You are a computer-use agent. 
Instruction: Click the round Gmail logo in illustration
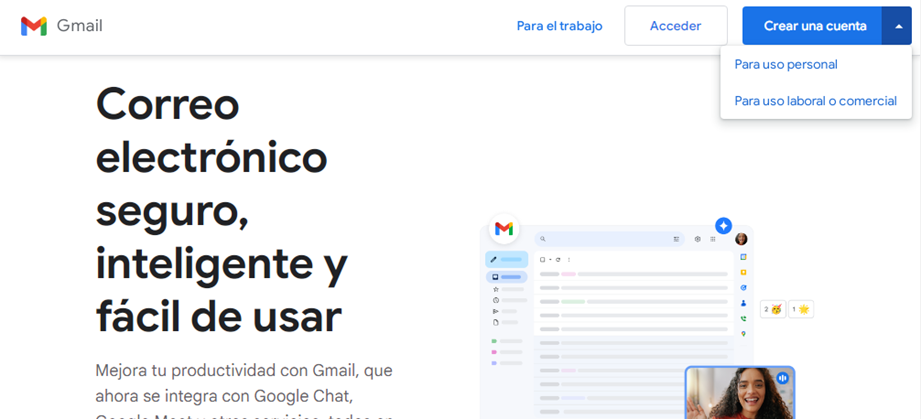504,229
